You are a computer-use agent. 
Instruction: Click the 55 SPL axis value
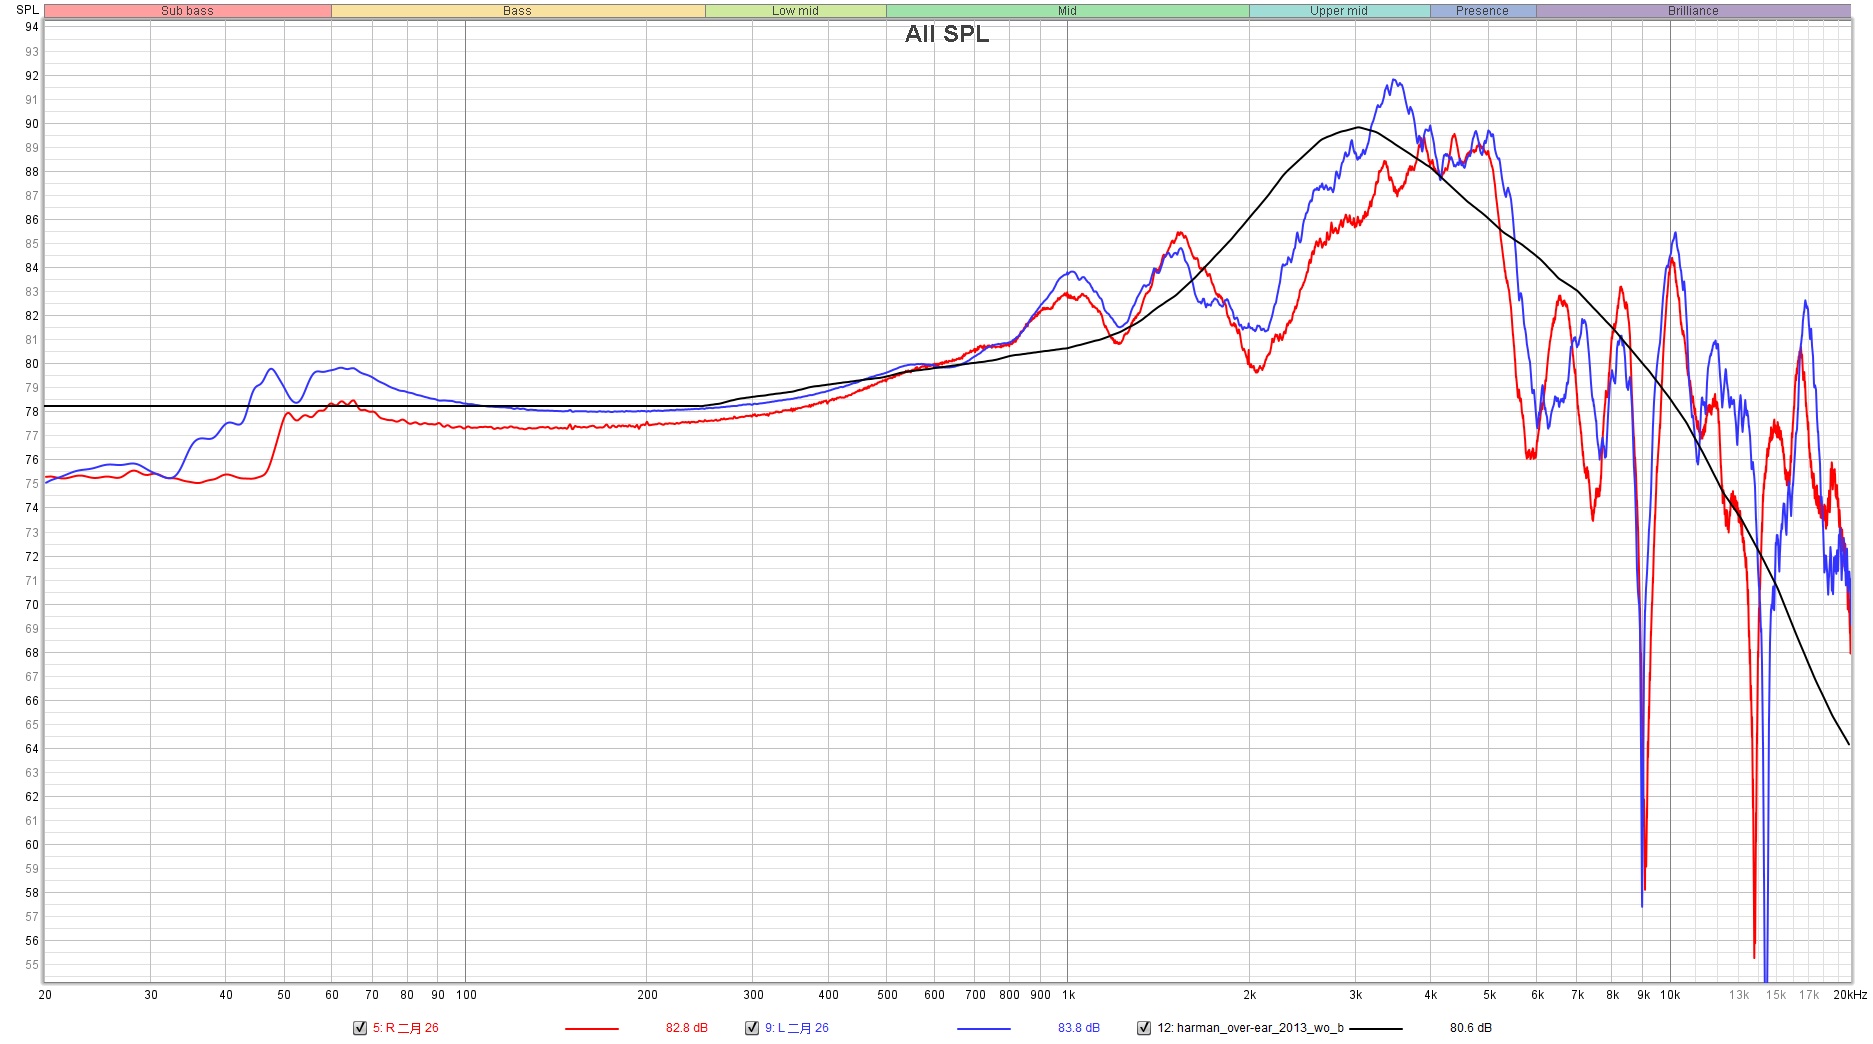32,965
